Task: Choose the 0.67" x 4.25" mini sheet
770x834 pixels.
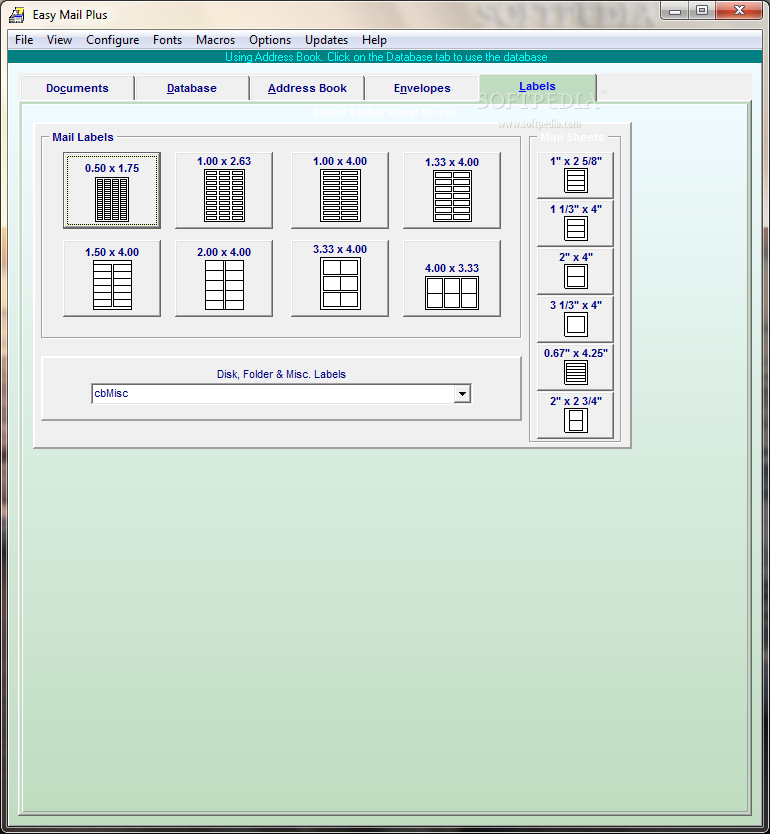Action: [575, 367]
